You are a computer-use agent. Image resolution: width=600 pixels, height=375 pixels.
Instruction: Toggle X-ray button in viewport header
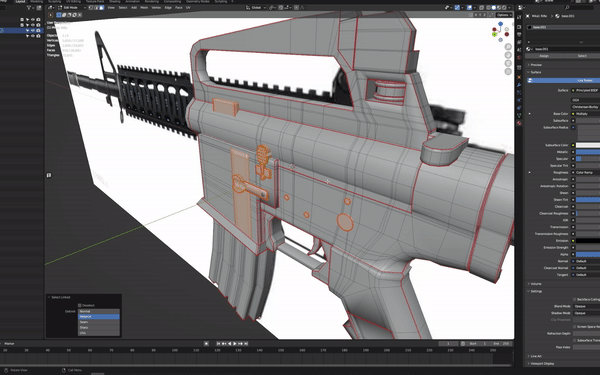point(481,8)
